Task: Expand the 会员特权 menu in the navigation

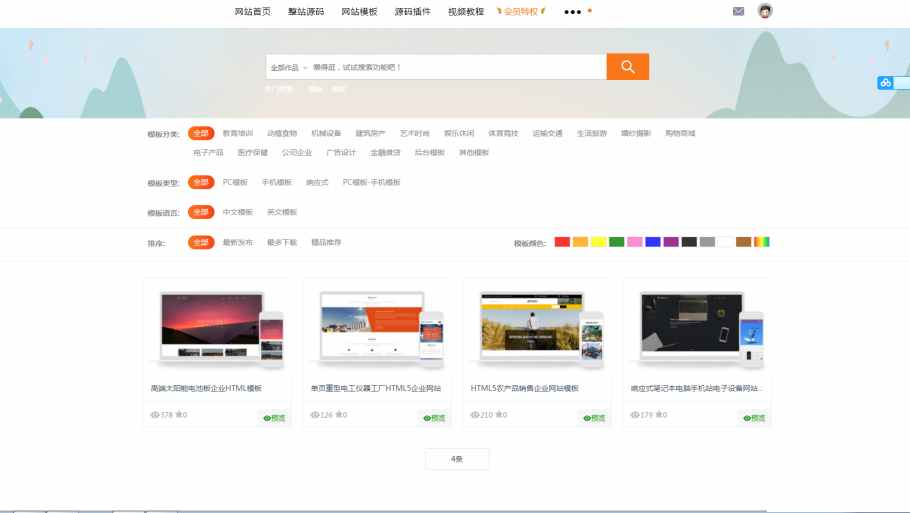Action: pyautogui.click(x=521, y=12)
